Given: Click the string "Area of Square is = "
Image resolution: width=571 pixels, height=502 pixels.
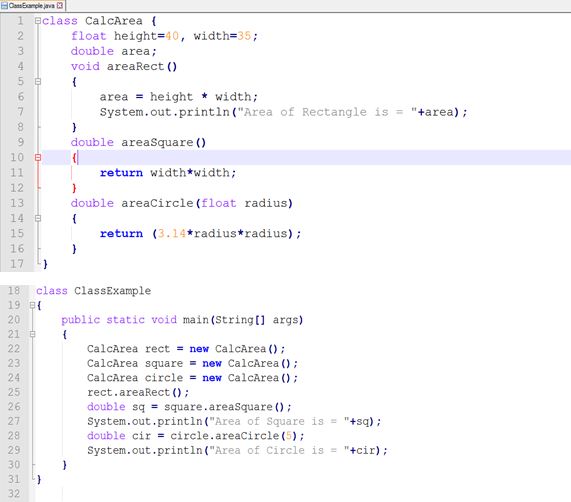Looking at the screenshot, I should (279, 422).
